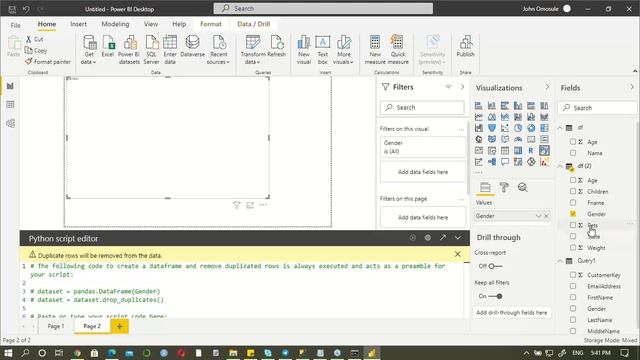Collapse the Visualizations pane chevron
The image size is (640, 360).
pos(547,87)
